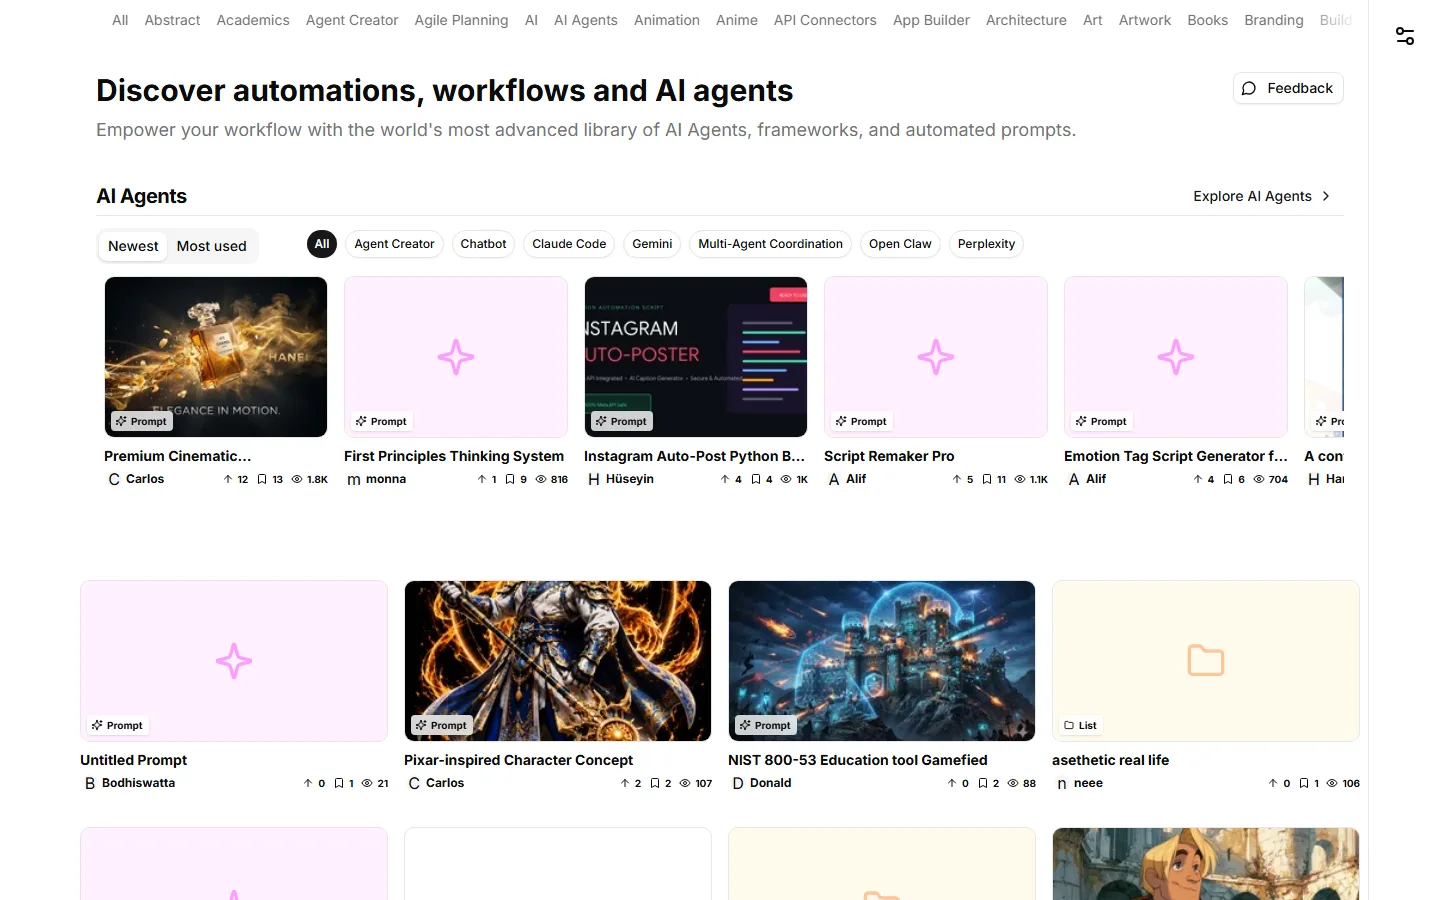
Task: Filter agents by Open Claw
Action: pos(900,244)
